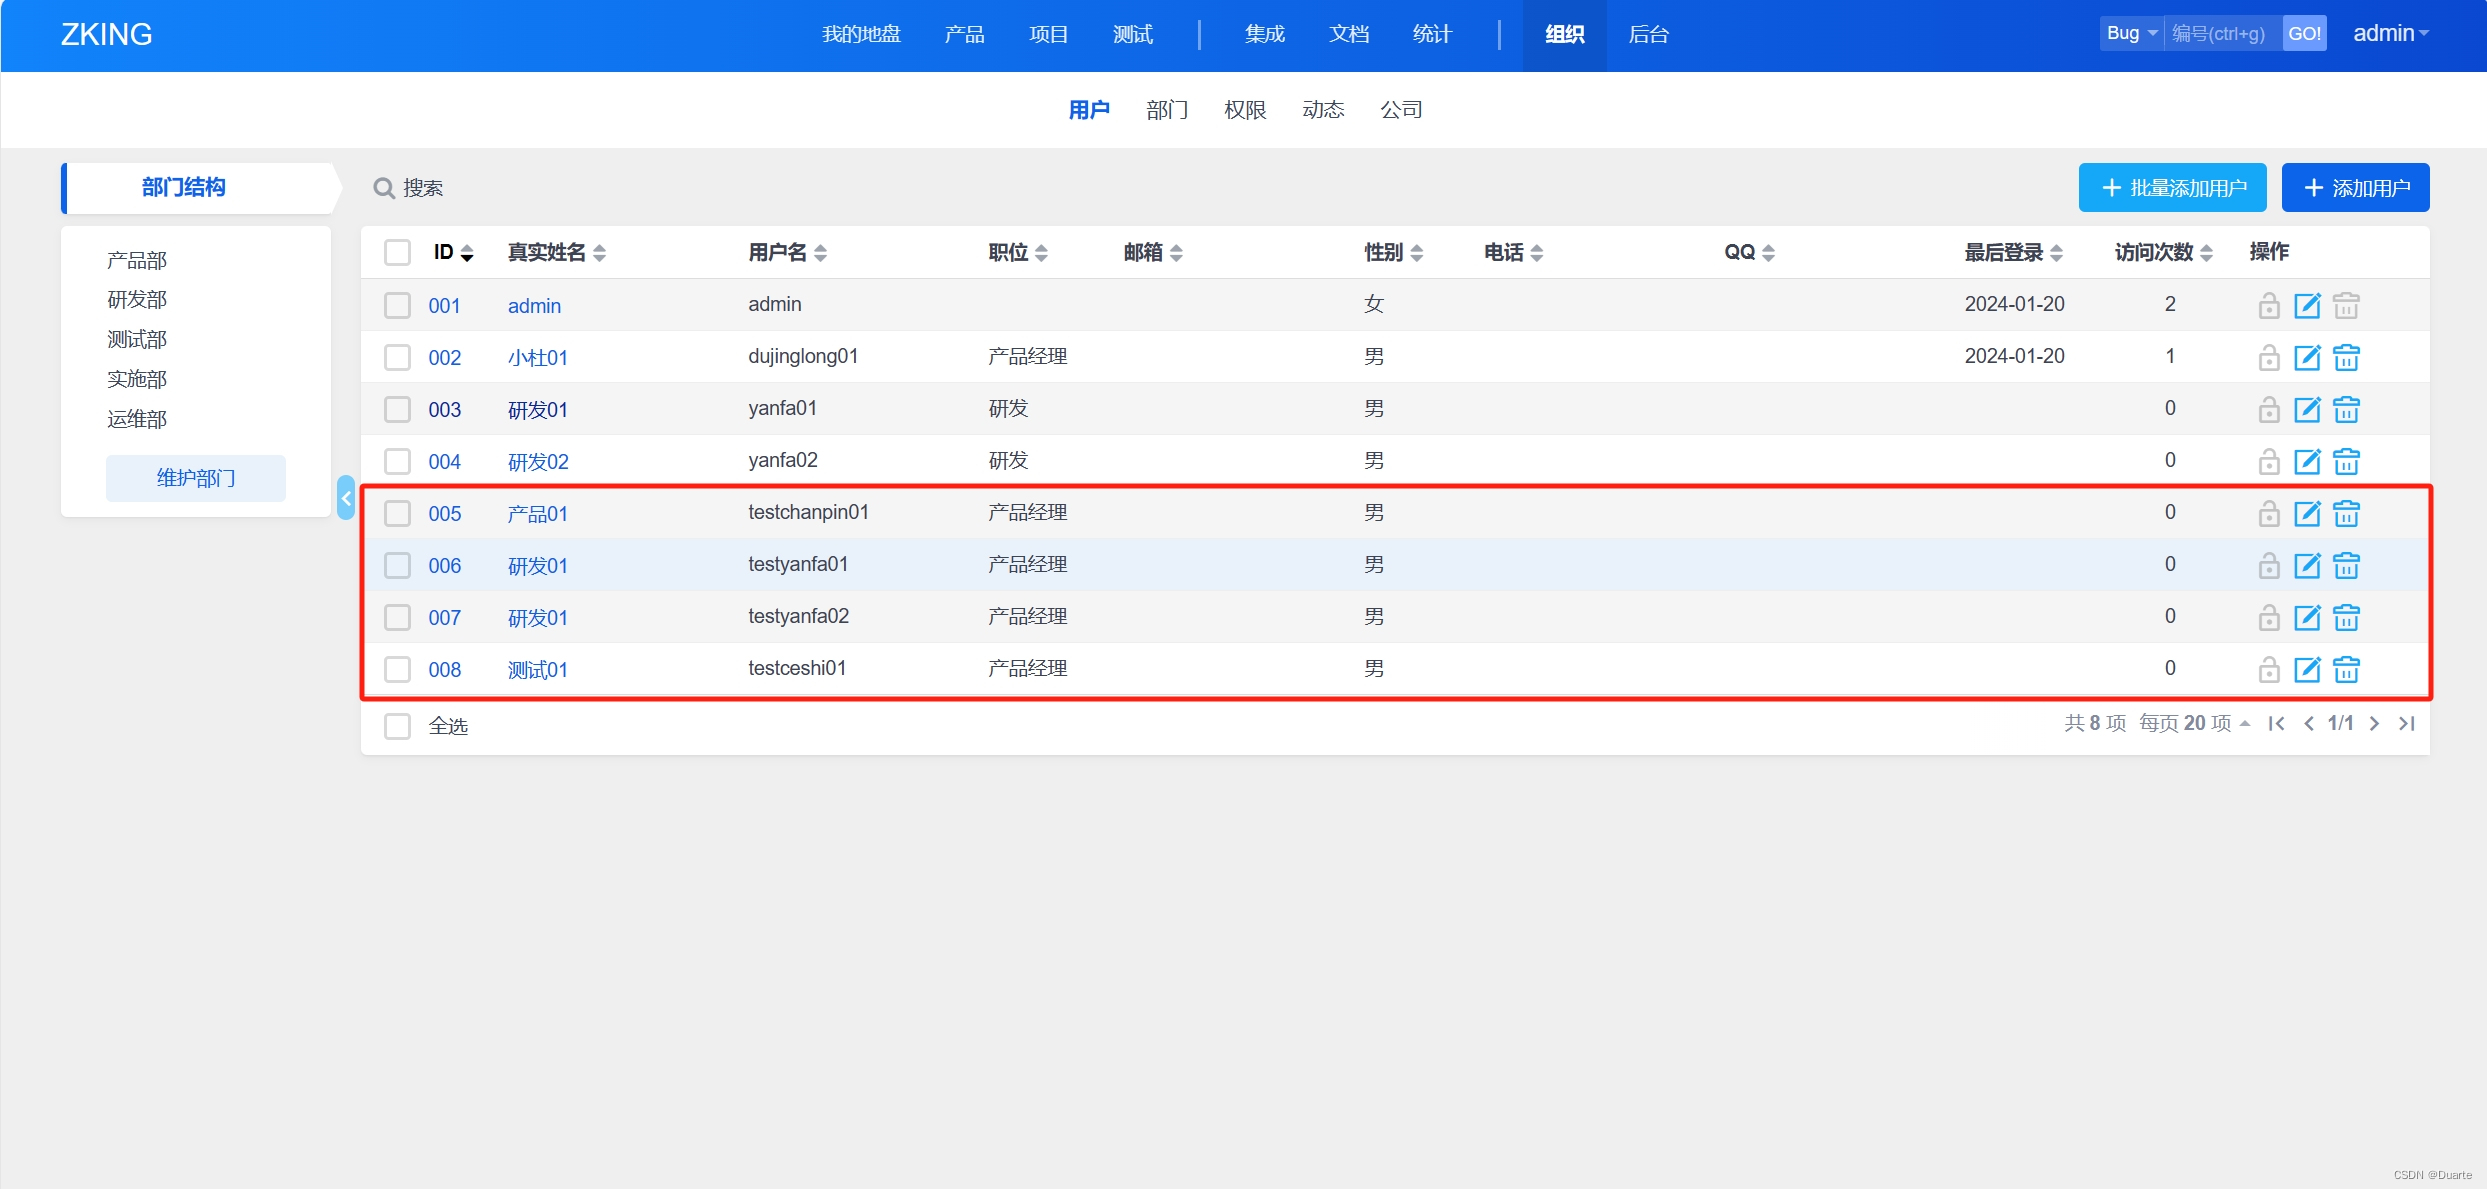Check the checkbox for user 004
Image resolution: width=2487 pixels, height=1189 pixels.
pyautogui.click(x=397, y=461)
